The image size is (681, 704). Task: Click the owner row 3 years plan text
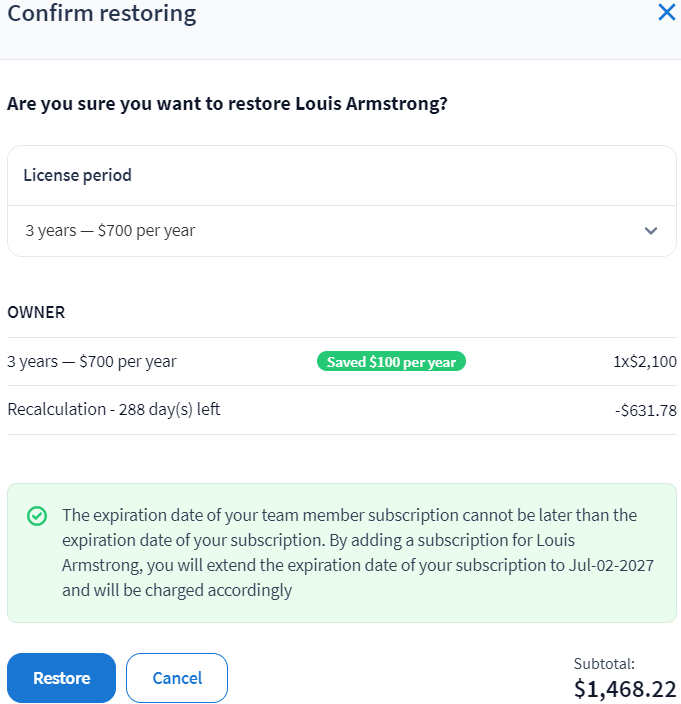(x=92, y=362)
